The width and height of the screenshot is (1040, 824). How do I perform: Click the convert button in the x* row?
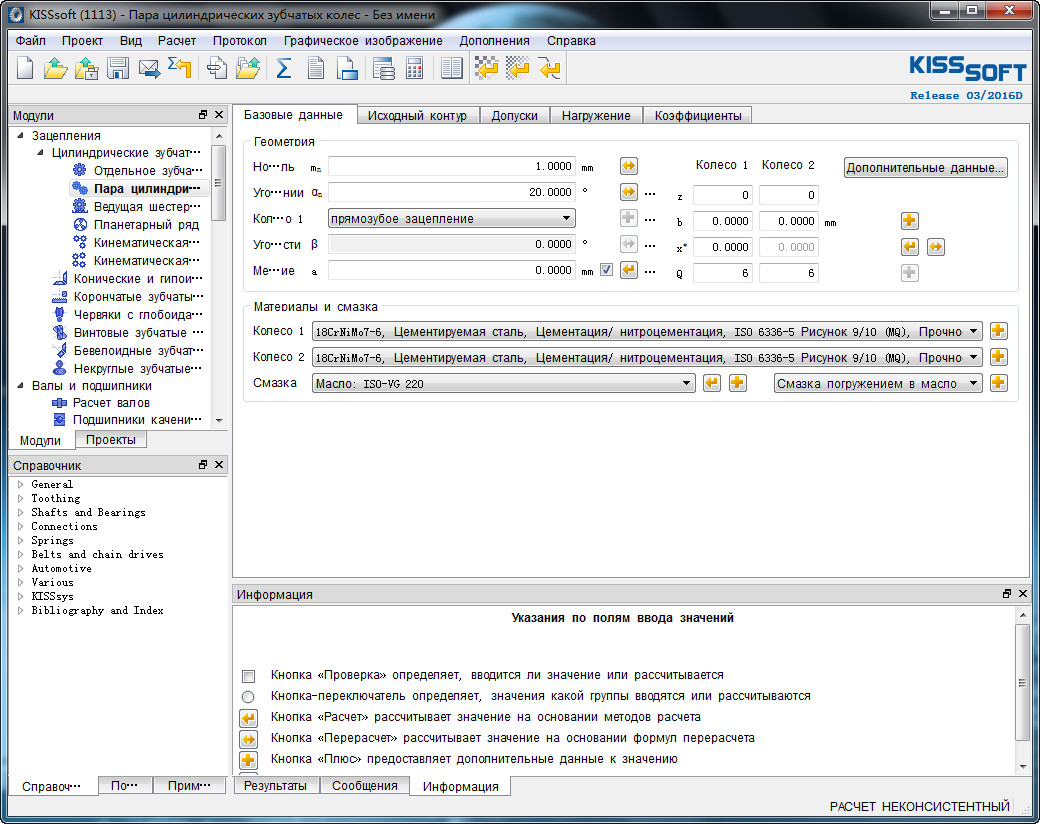(935, 247)
